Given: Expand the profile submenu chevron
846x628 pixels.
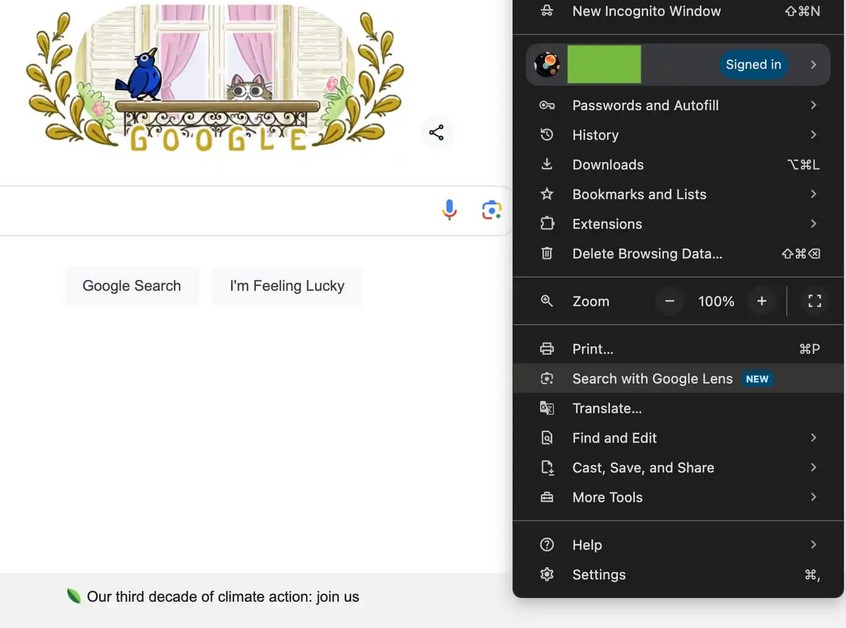Looking at the screenshot, I should [x=813, y=65].
